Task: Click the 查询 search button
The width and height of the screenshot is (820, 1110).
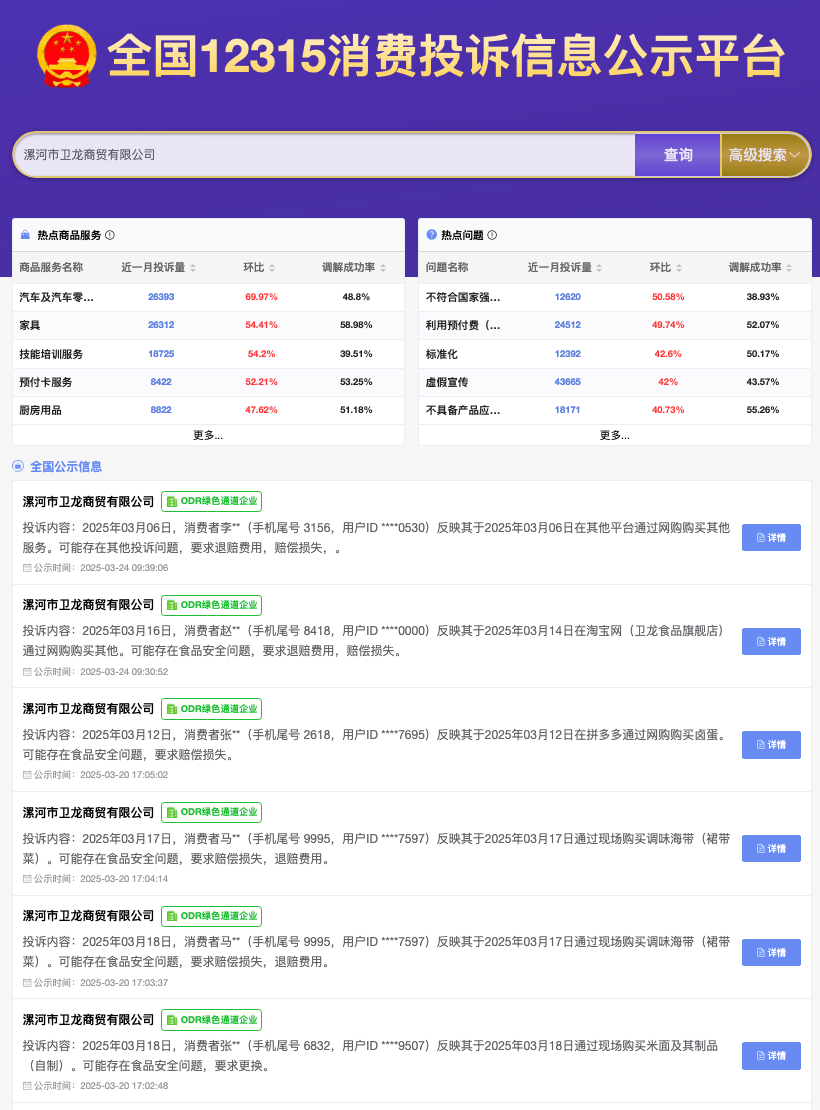Action: click(677, 155)
